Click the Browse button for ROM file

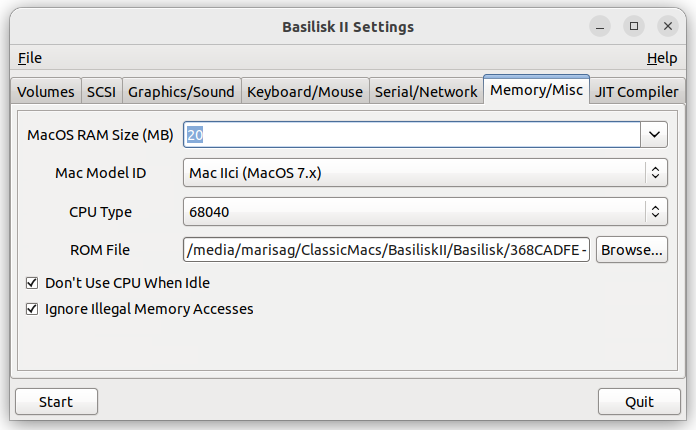click(x=632, y=250)
